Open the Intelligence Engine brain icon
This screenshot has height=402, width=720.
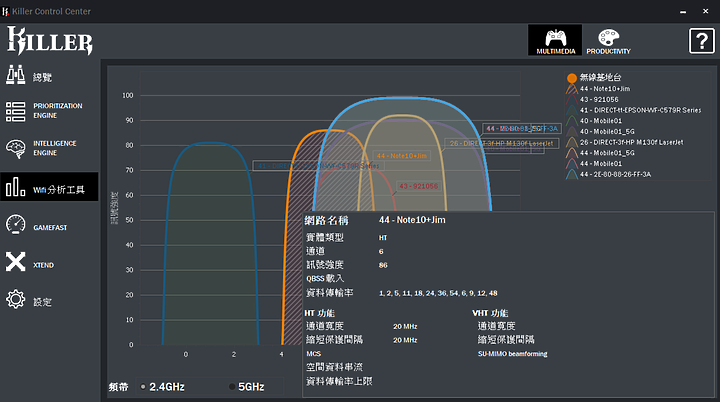point(15,149)
